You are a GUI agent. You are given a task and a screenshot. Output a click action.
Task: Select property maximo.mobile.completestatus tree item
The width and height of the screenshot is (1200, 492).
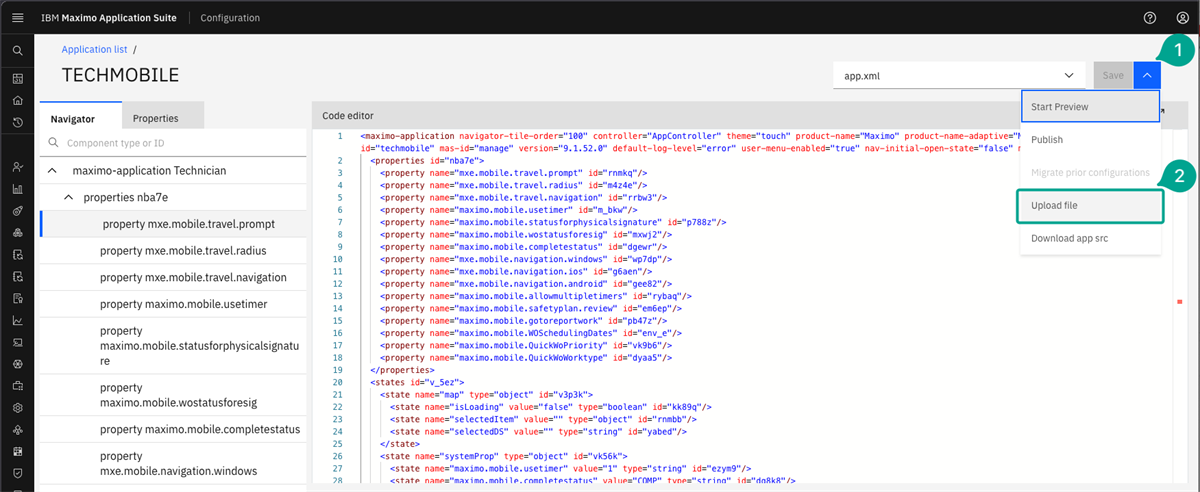(171, 429)
